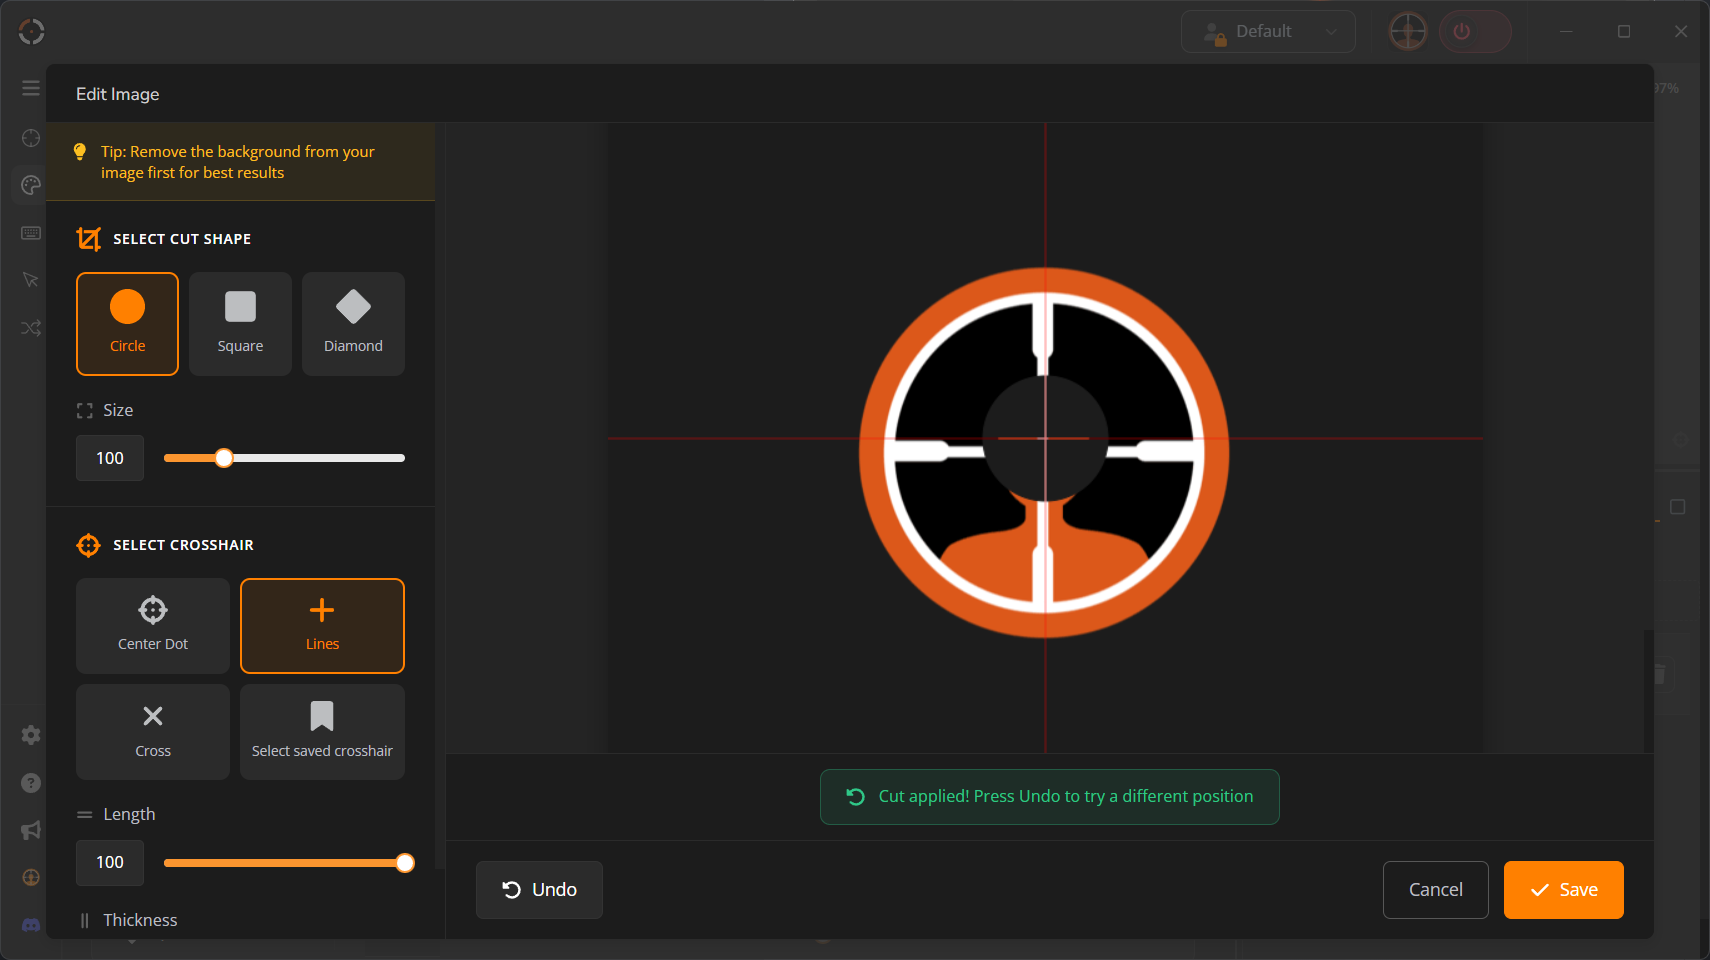
Task: Click the Undo button
Action: click(539, 890)
